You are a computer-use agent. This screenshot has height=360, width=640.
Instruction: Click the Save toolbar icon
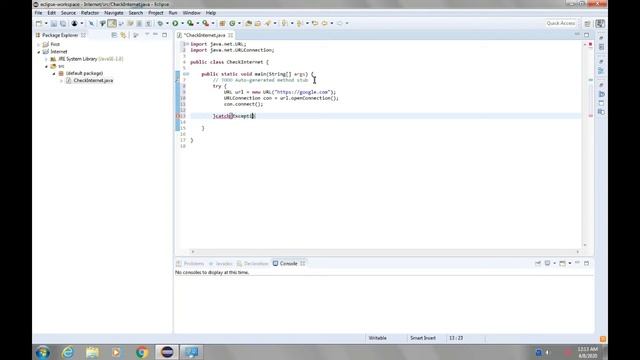tap(54, 24)
